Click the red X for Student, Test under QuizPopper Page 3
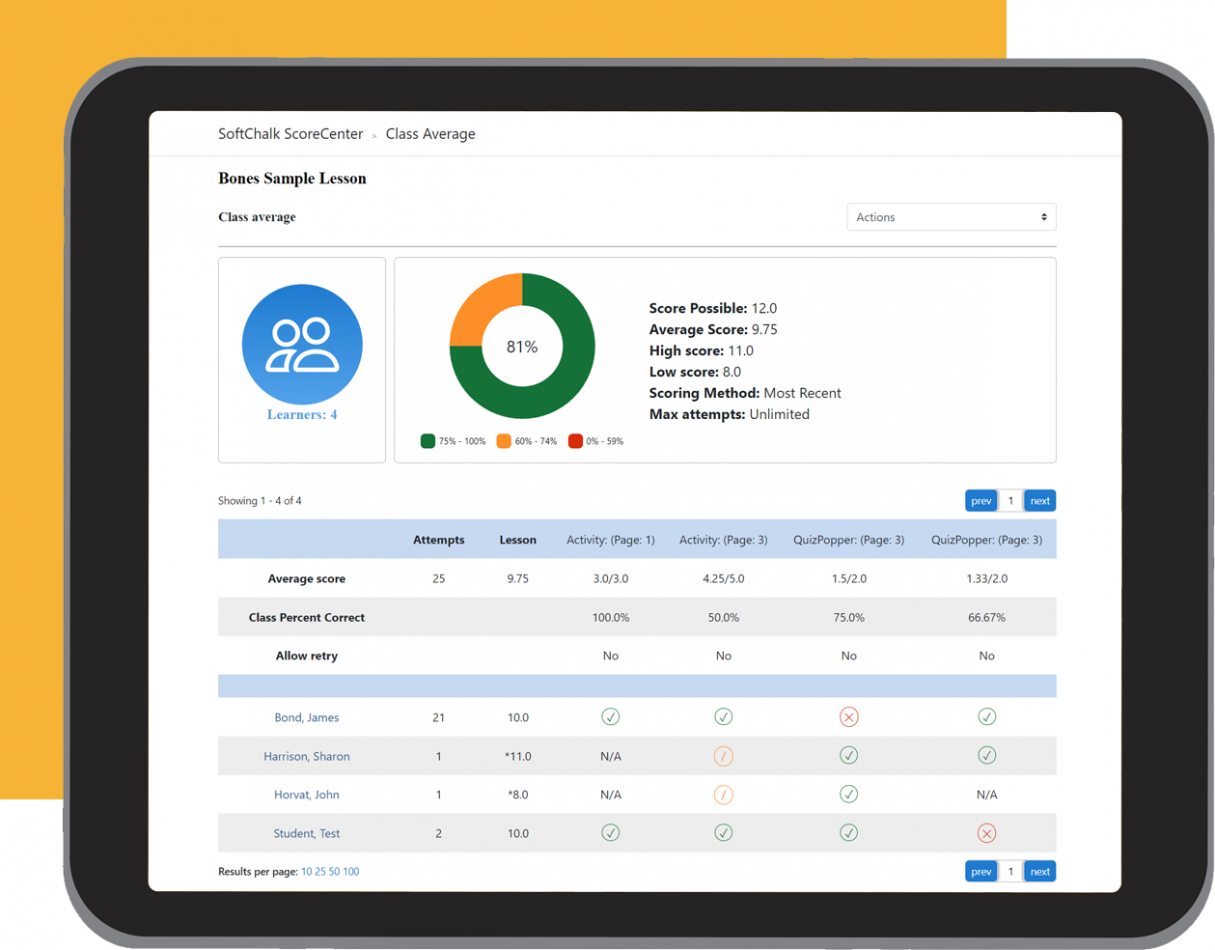The image size is (1215, 950). [987, 833]
